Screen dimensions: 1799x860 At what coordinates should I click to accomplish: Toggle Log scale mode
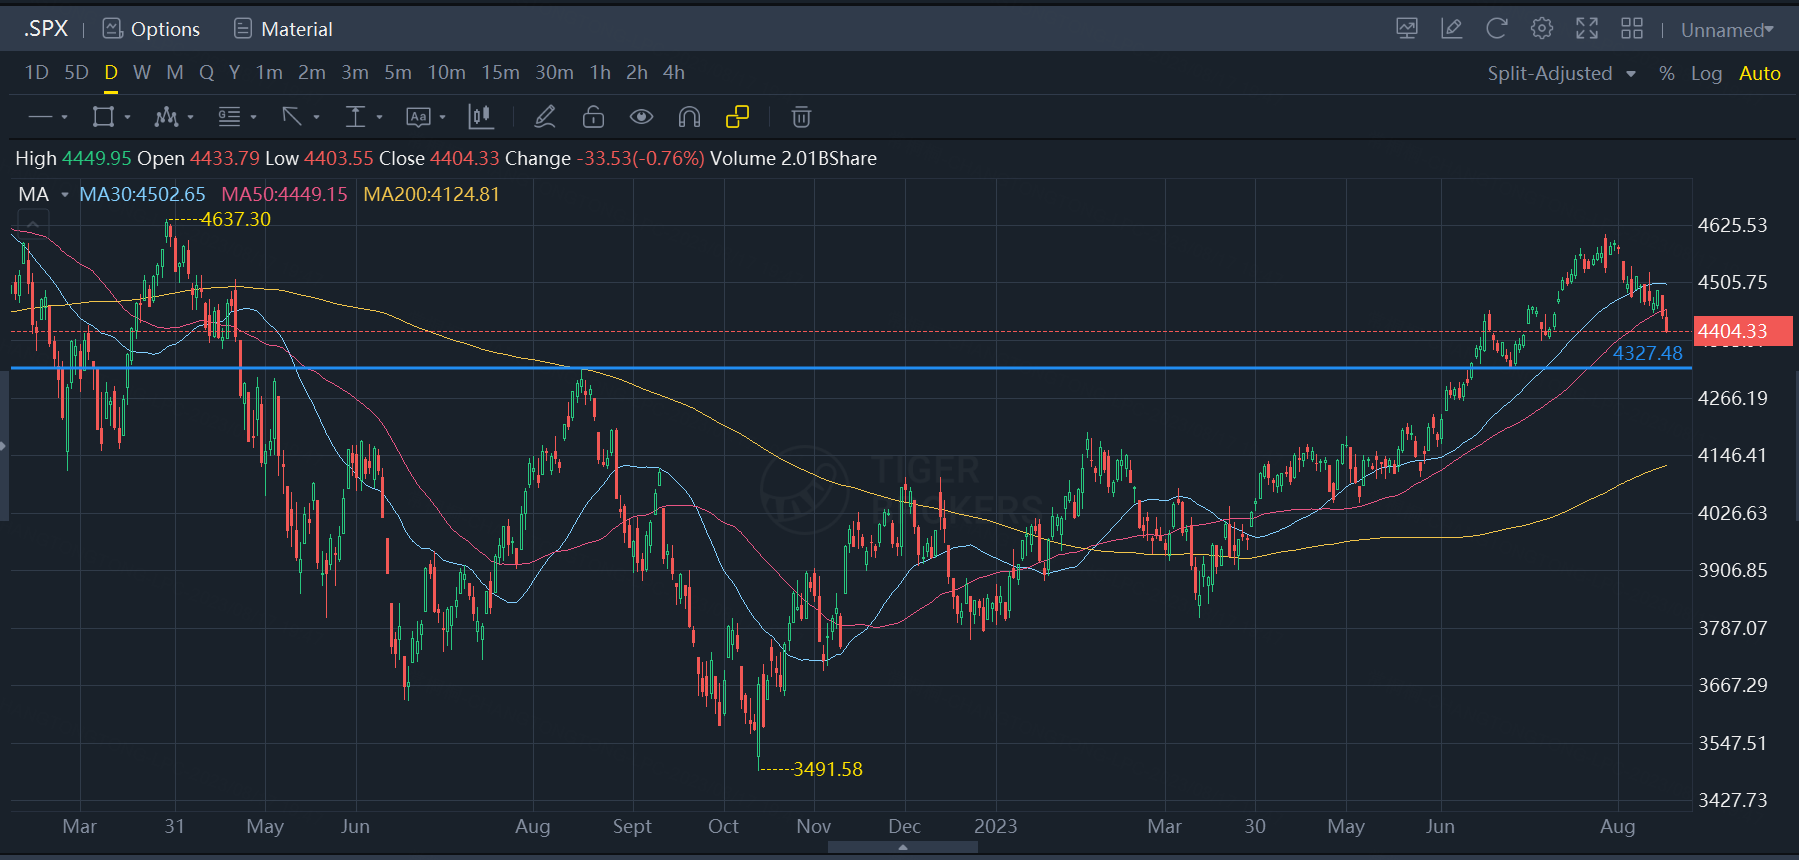(1707, 73)
